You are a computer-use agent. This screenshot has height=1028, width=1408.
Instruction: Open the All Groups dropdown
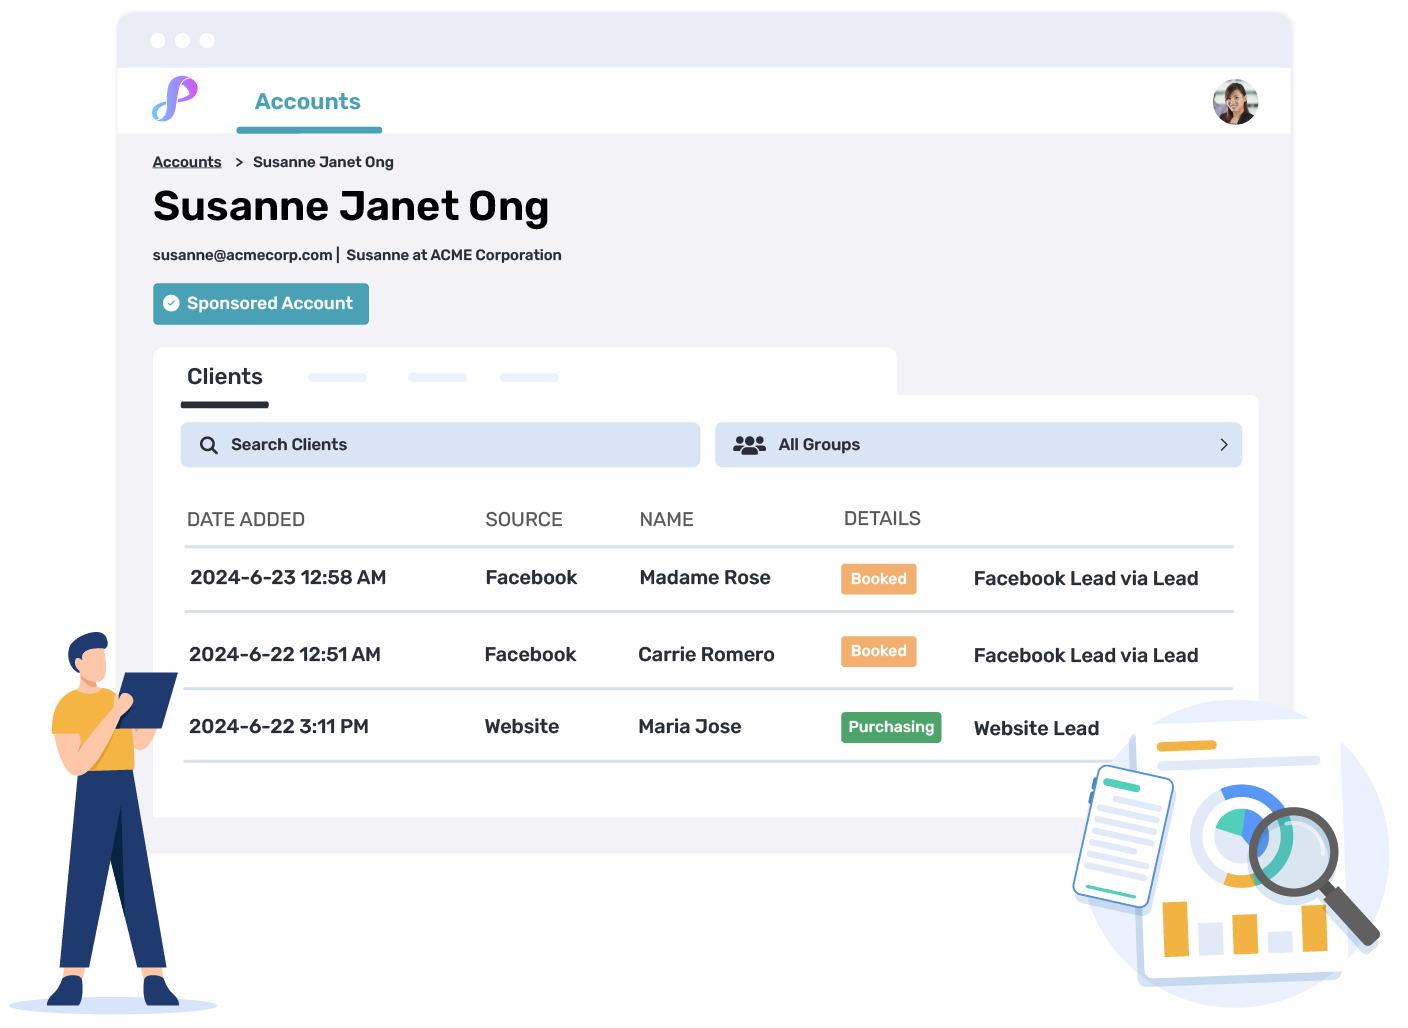[x=977, y=445]
